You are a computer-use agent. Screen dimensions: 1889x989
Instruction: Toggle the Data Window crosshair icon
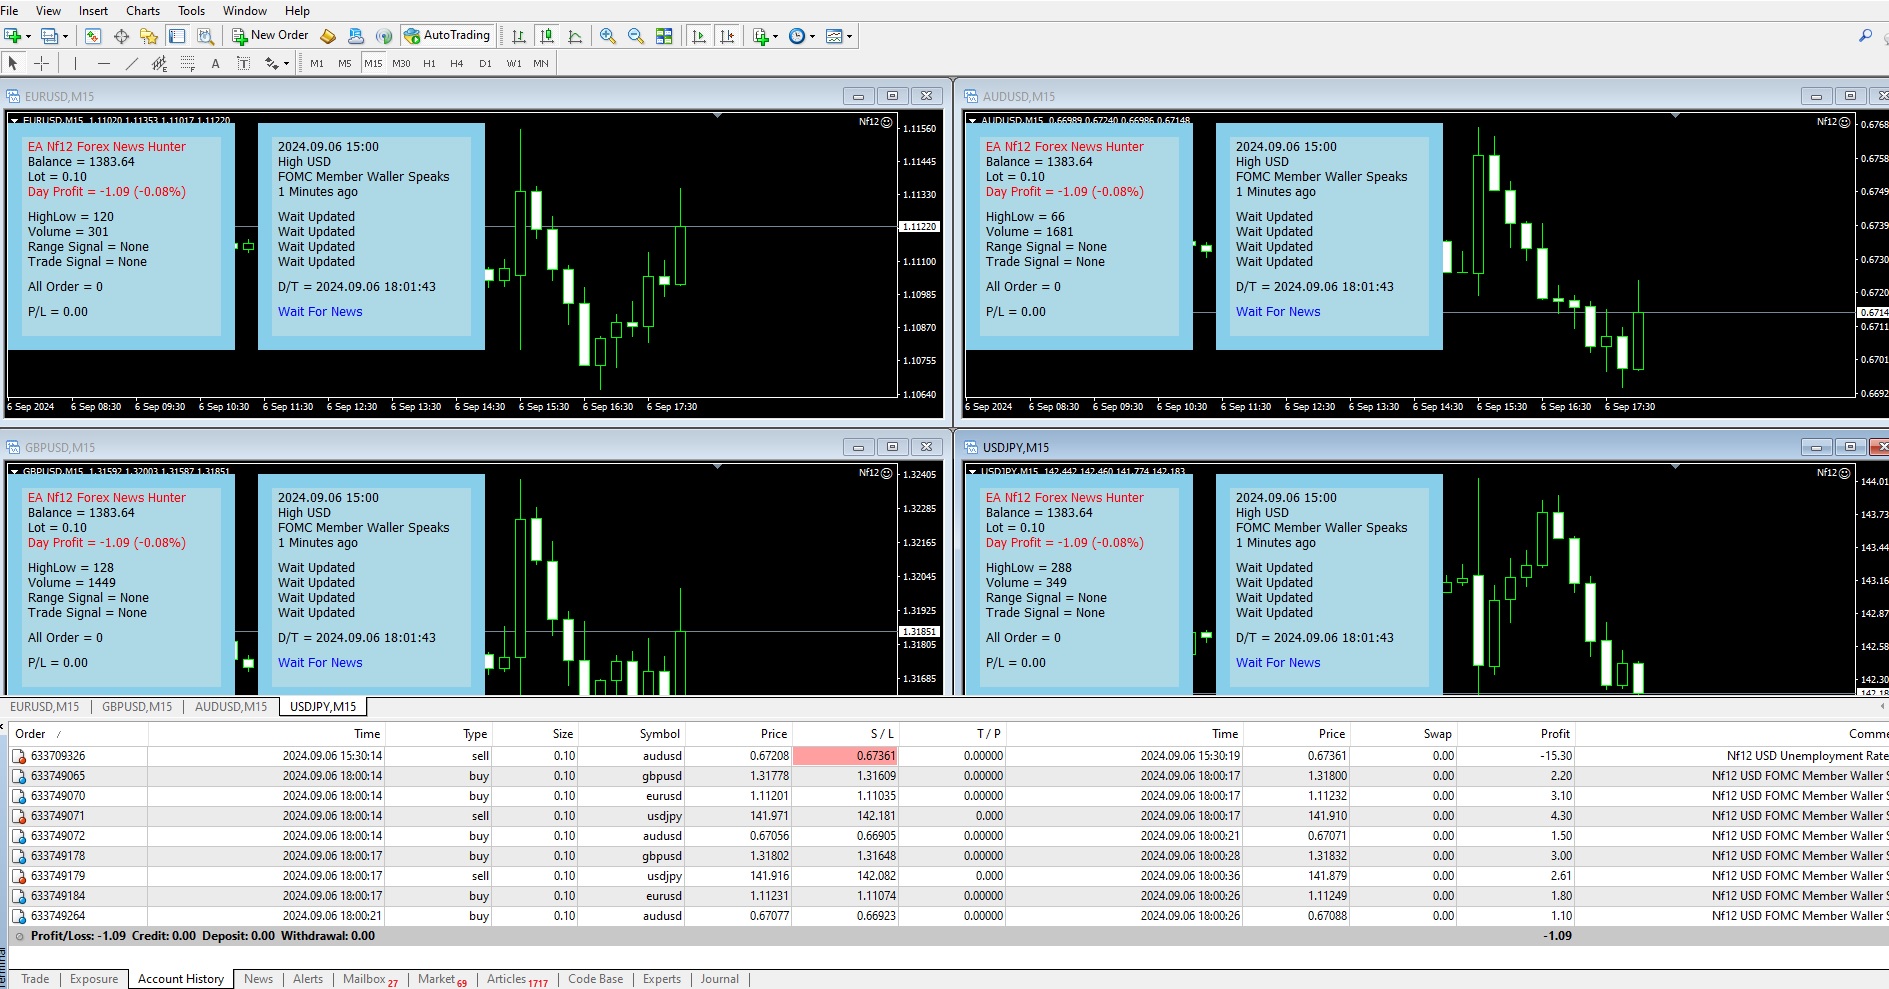(x=121, y=36)
